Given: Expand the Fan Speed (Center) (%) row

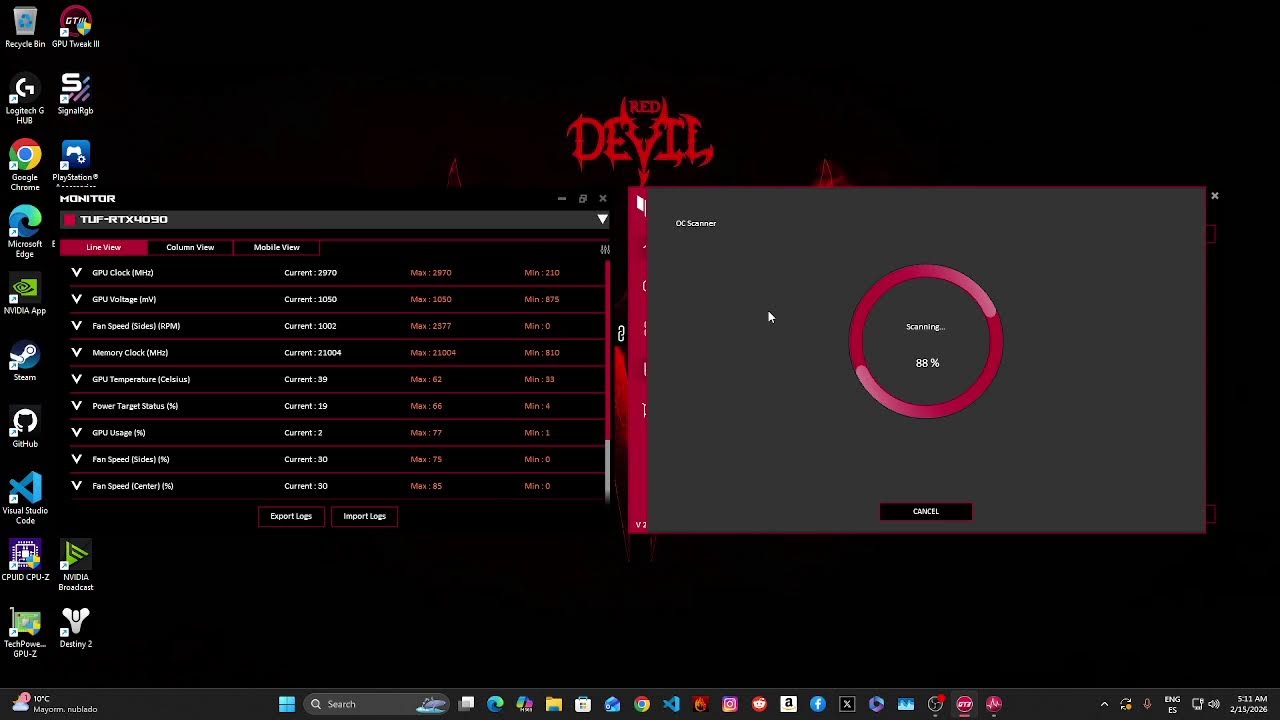Looking at the screenshot, I should [76, 486].
